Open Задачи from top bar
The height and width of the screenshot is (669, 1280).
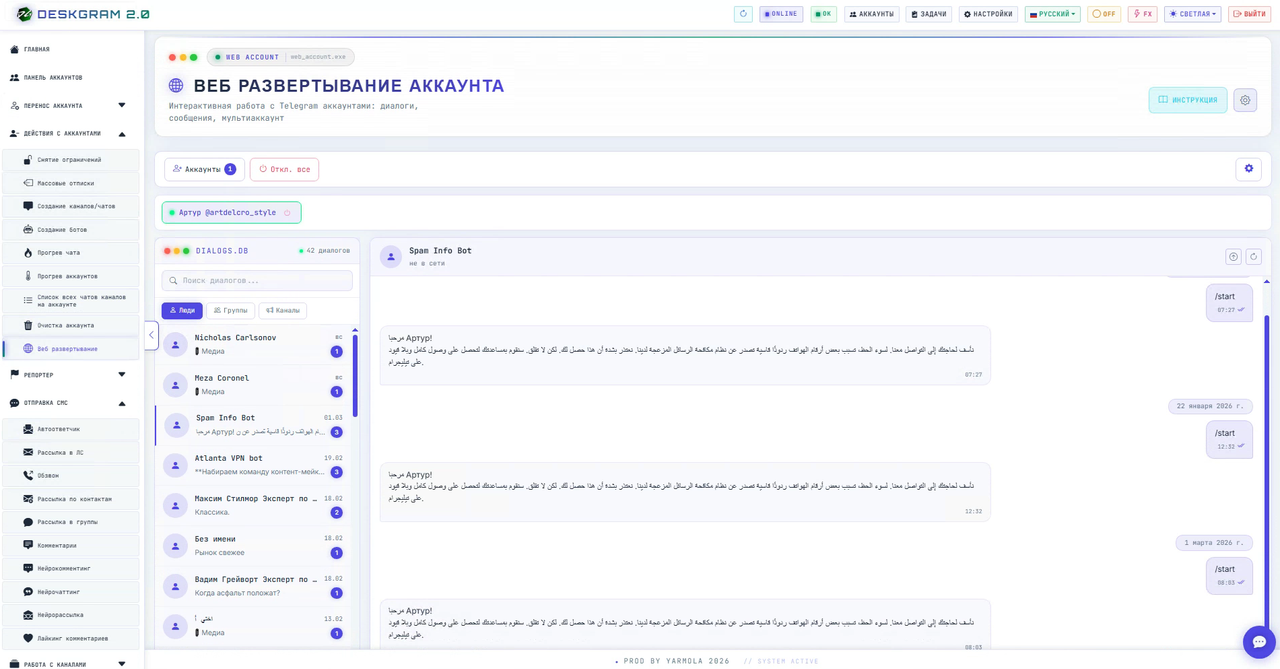[929, 14]
